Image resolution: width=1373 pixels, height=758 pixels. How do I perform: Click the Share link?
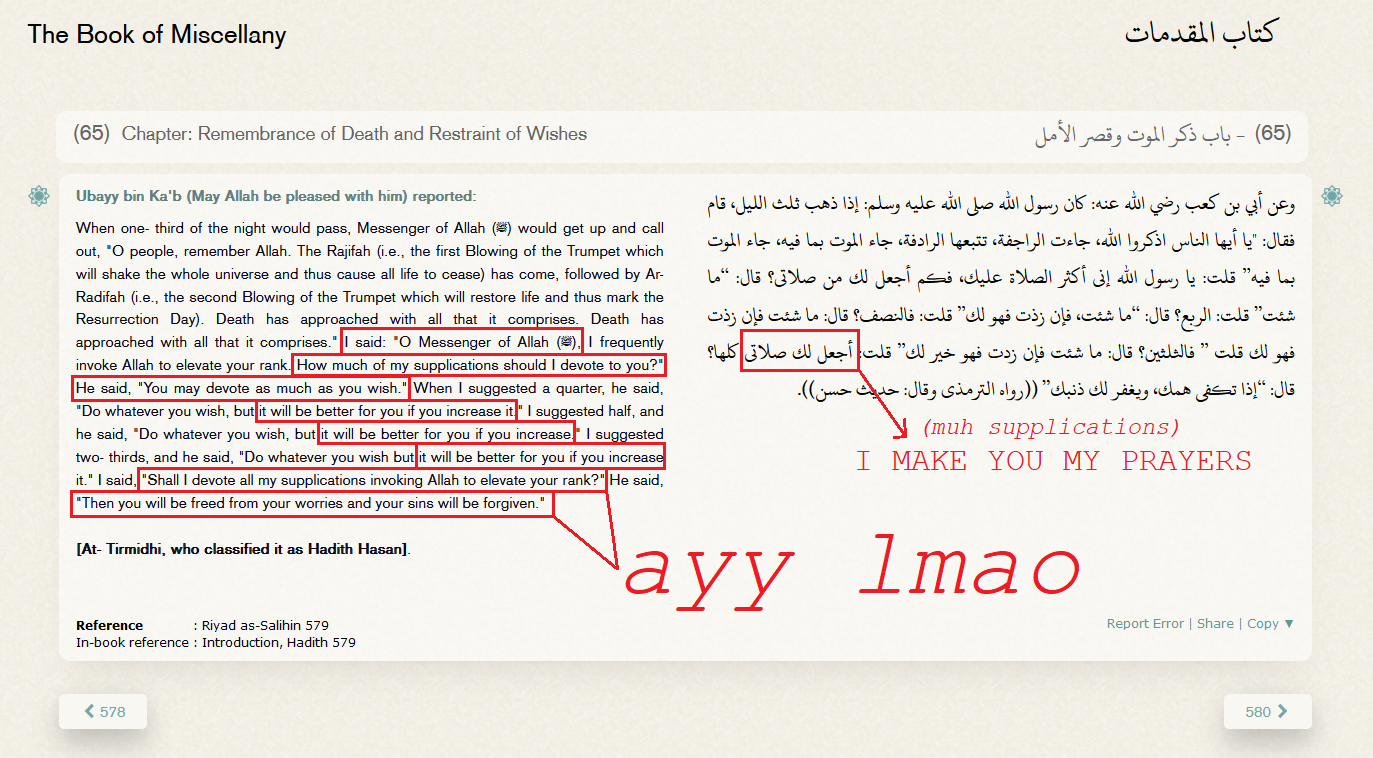pos(1215,623)
